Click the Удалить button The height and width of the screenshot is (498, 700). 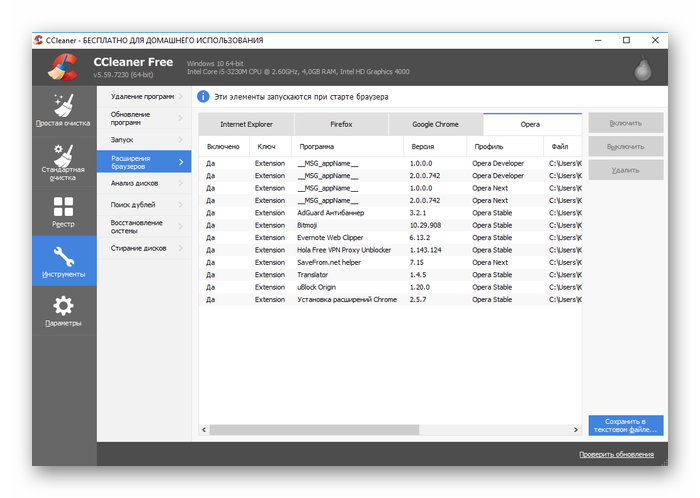625,170
